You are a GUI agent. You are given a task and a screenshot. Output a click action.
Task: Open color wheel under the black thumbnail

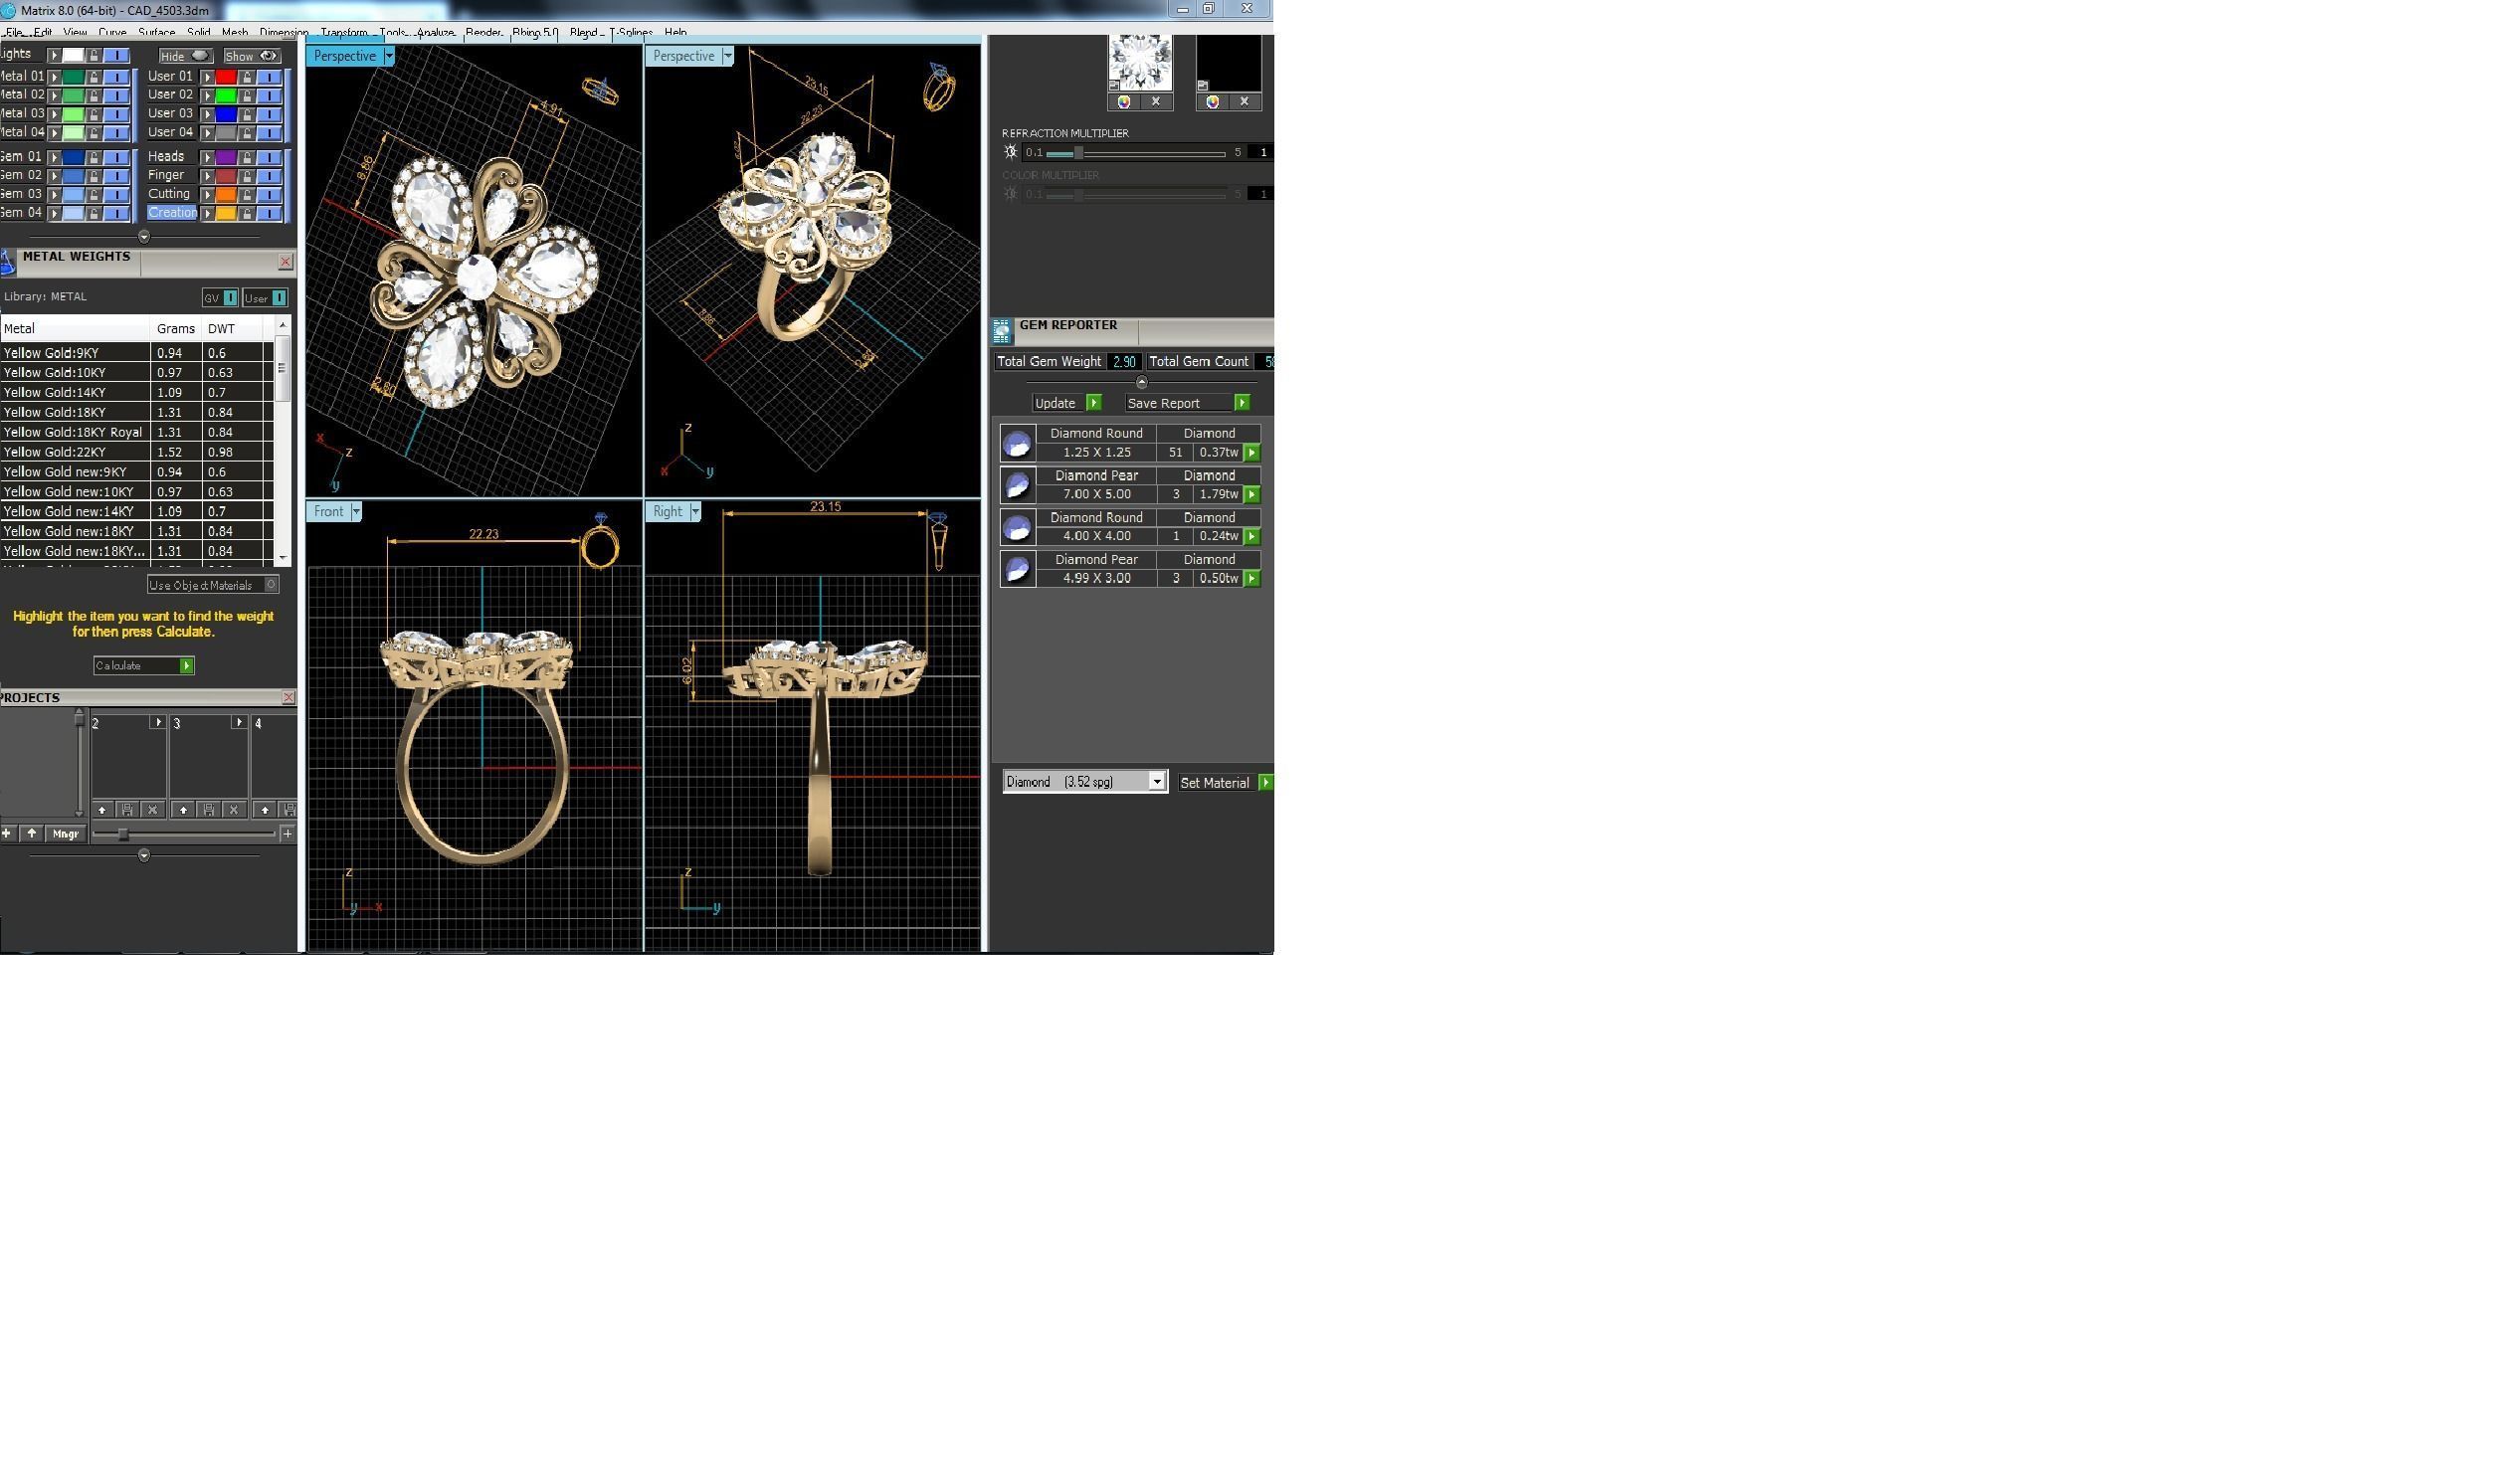tap(1212, 102)
